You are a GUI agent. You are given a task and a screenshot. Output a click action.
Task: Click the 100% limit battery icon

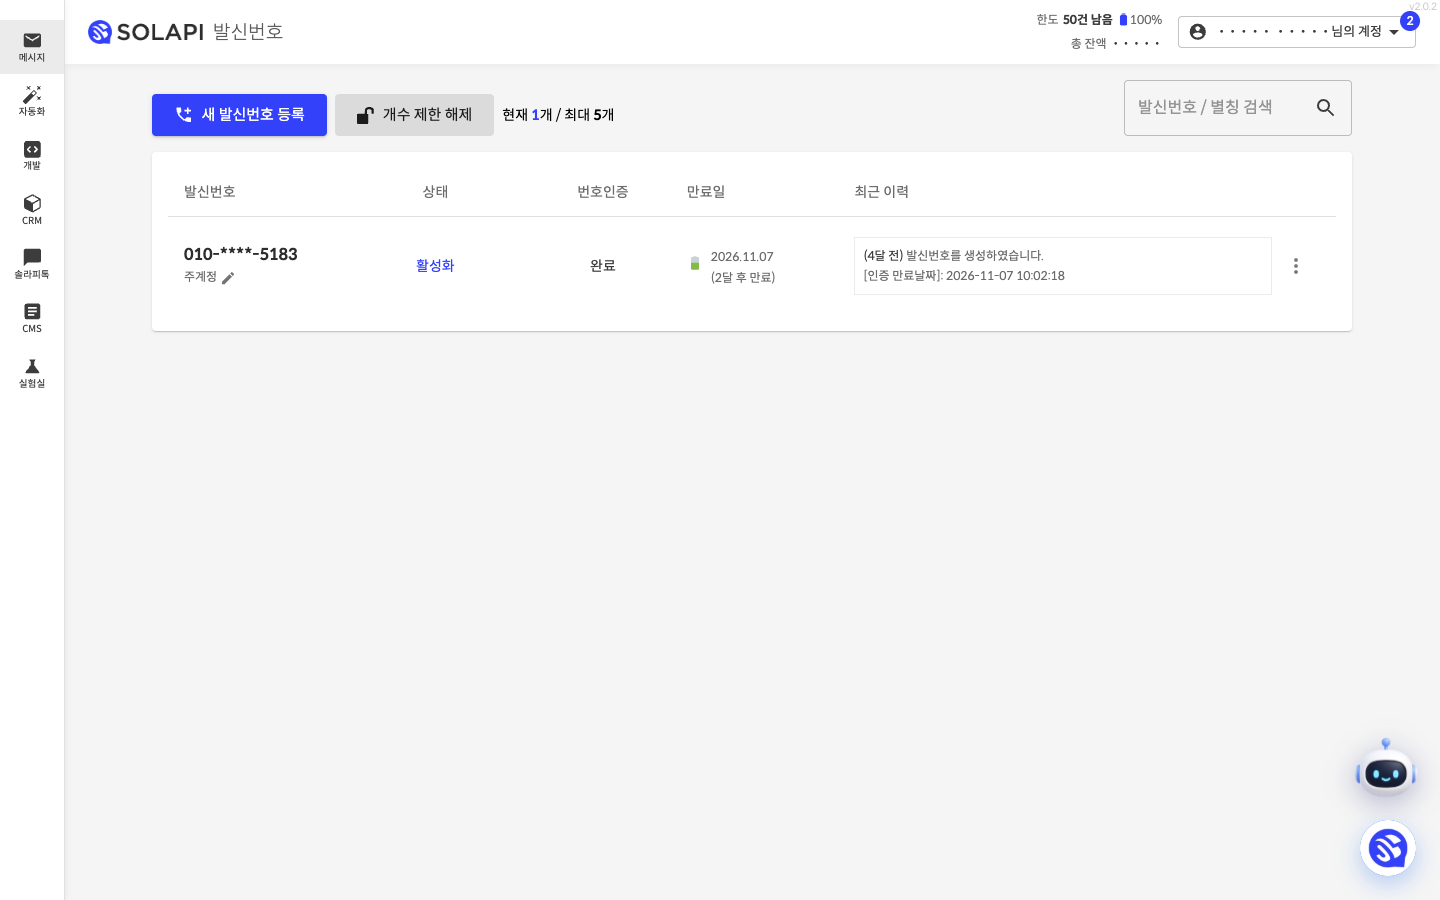point(1123,19)
